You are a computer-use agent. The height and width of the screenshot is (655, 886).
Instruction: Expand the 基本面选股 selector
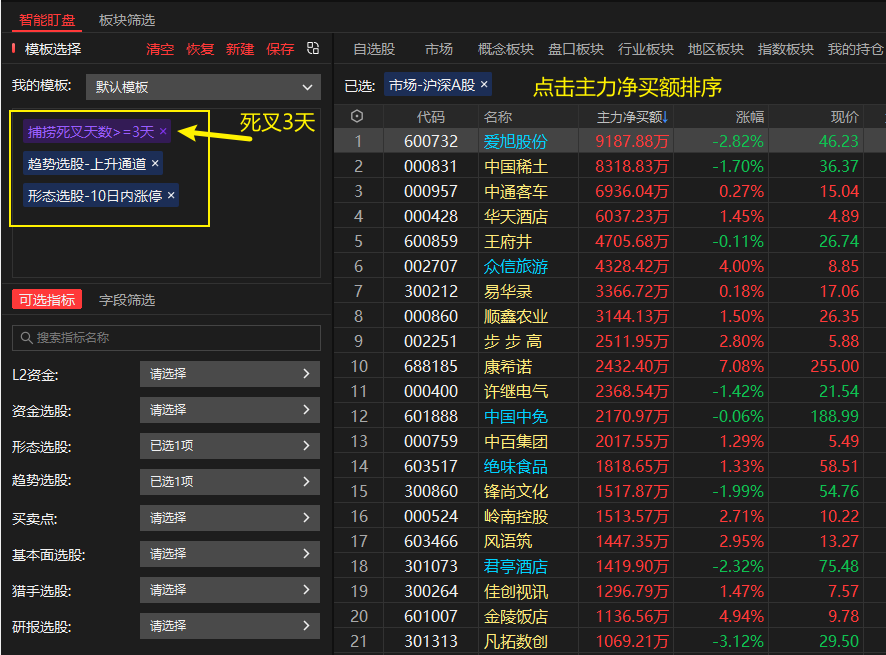pos(230,554)
